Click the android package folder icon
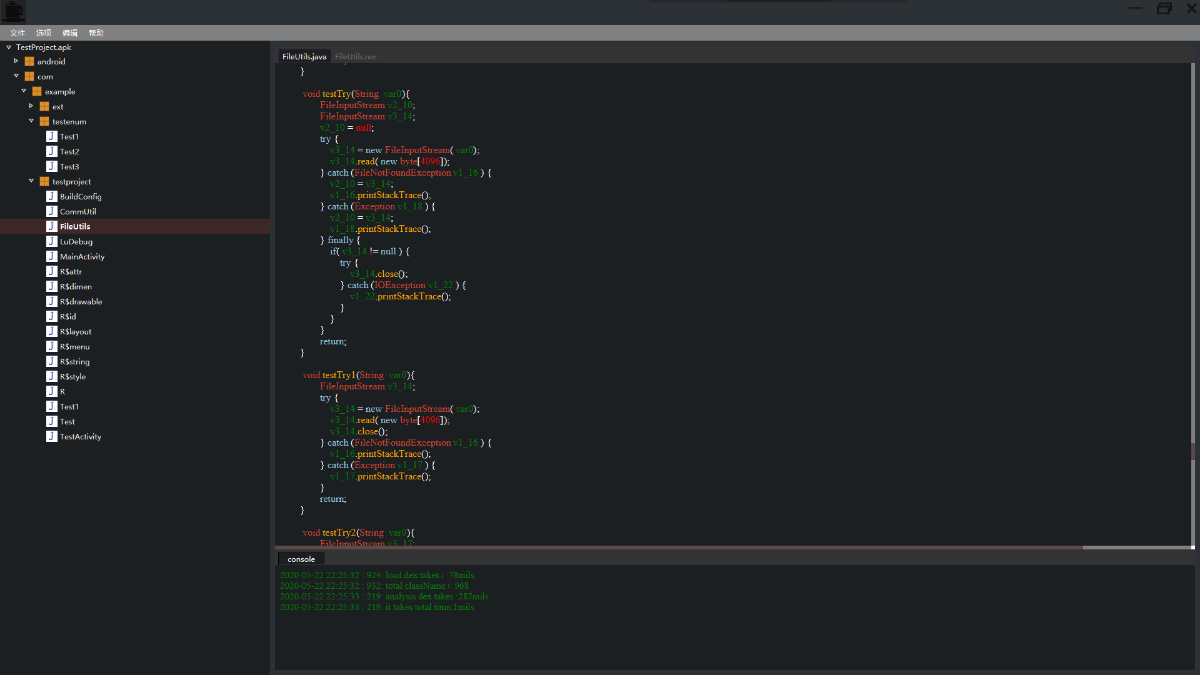This screenshot has width=1200, height=675. click(x=29, y=61)
